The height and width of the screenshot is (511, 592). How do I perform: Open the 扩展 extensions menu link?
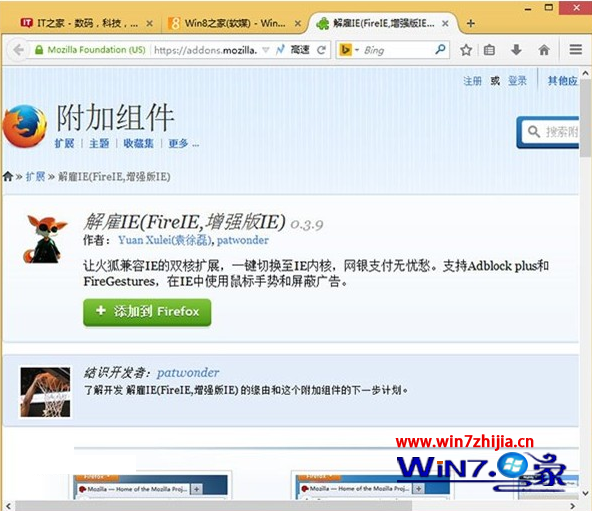64,144
